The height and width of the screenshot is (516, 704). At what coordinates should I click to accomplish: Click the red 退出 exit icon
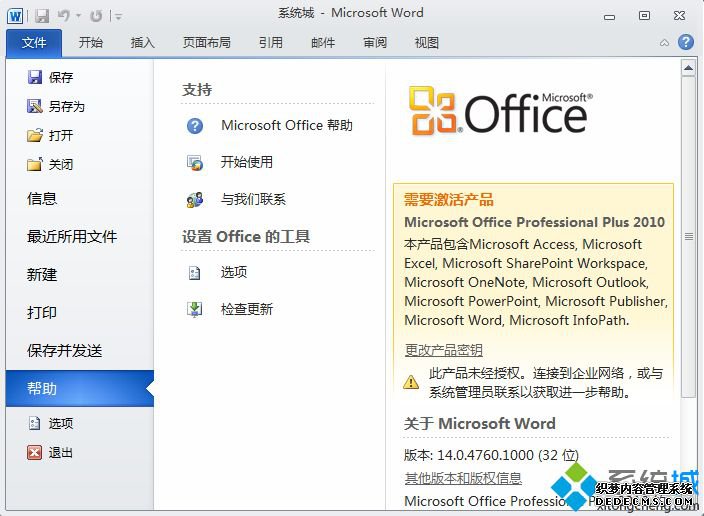(x=35, y=452)
